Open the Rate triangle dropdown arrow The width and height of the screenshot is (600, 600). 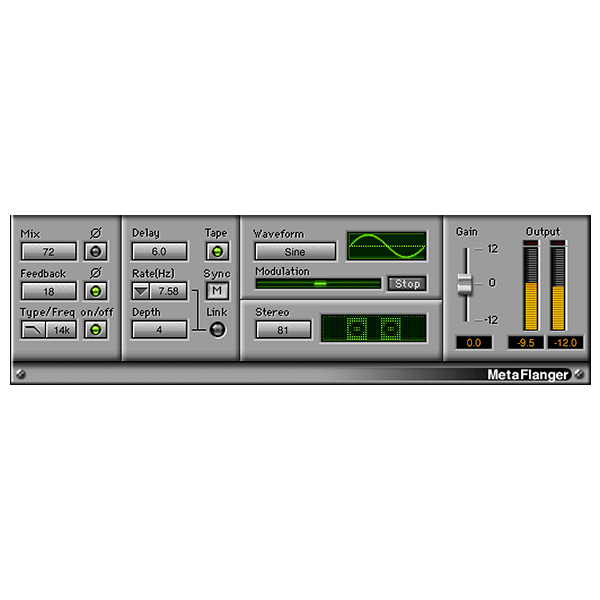pyautogui.click(x=141, y=291)
